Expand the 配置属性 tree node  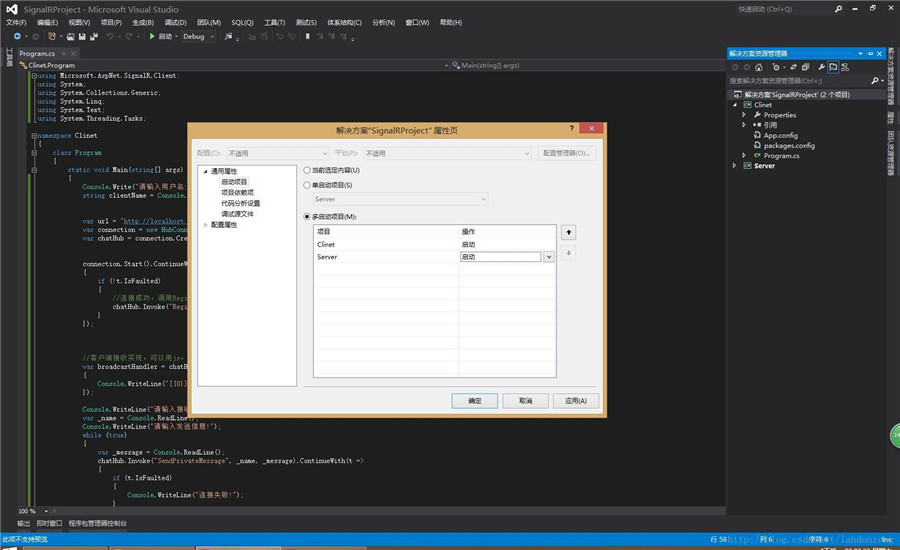206,225
